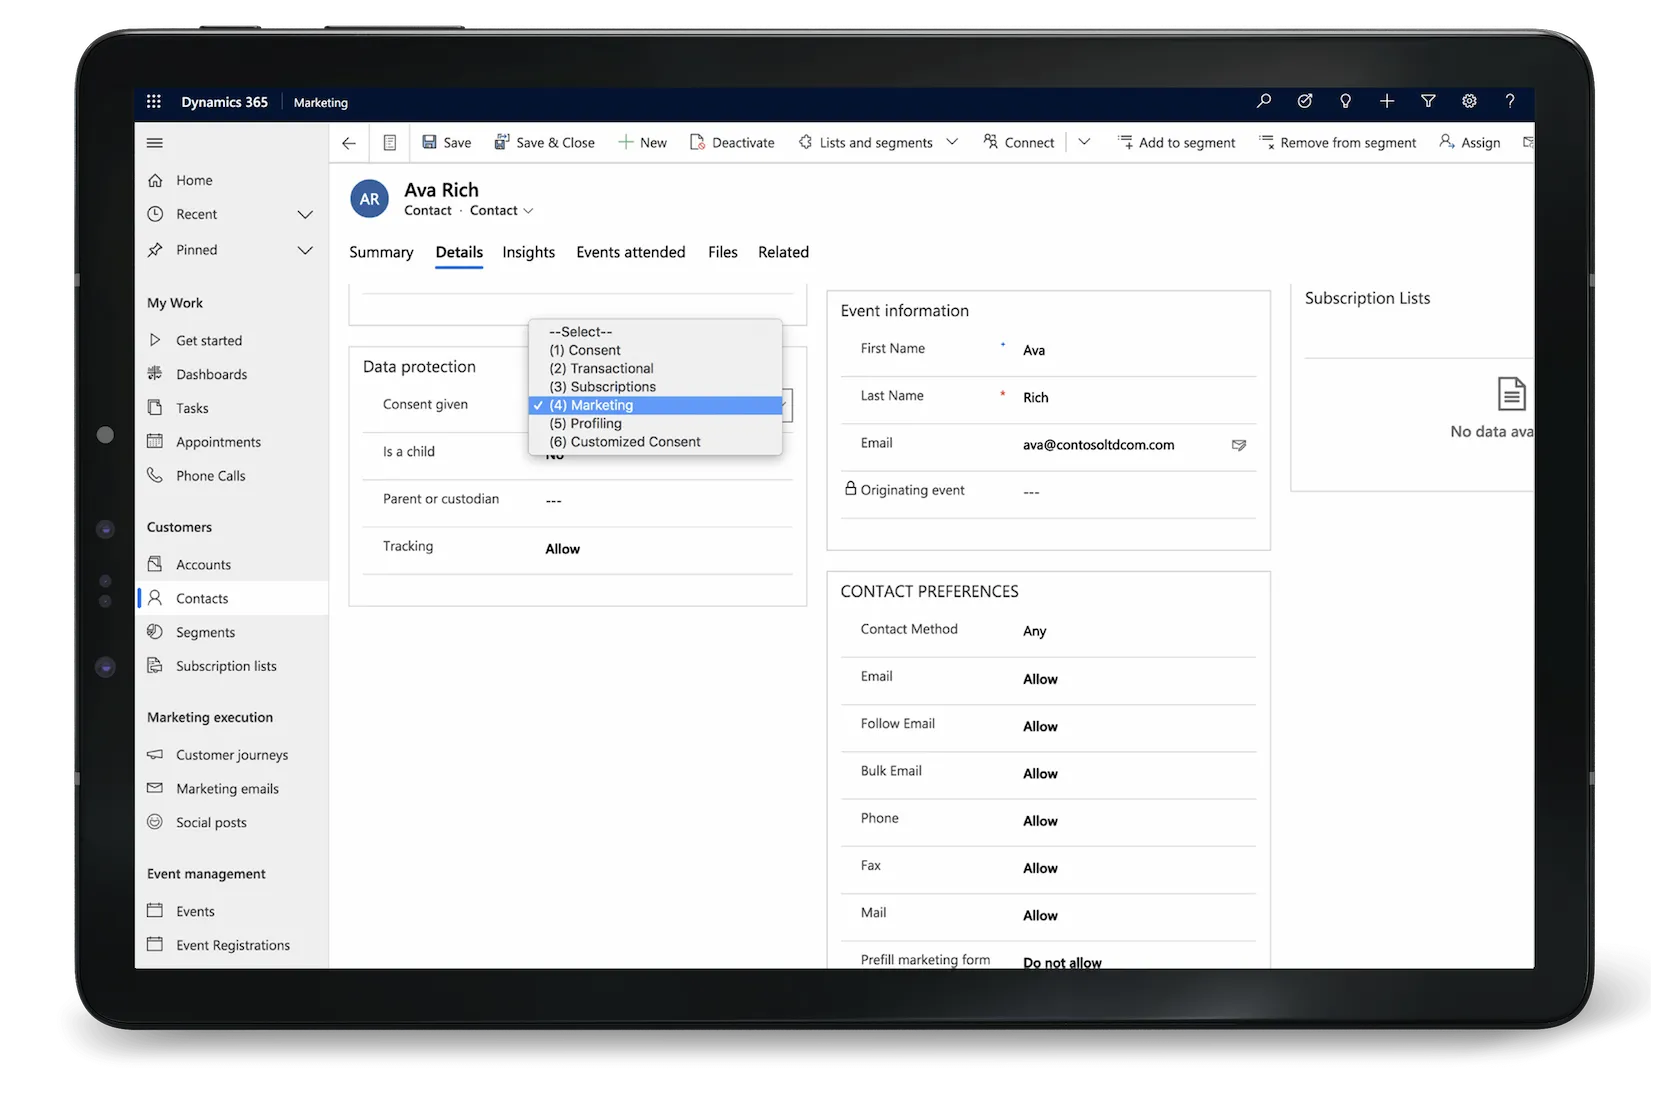Viewport: 1680px width, 1100px height.
Task: Expand the Connect dropdown chevron
Action: (1084, 142)
